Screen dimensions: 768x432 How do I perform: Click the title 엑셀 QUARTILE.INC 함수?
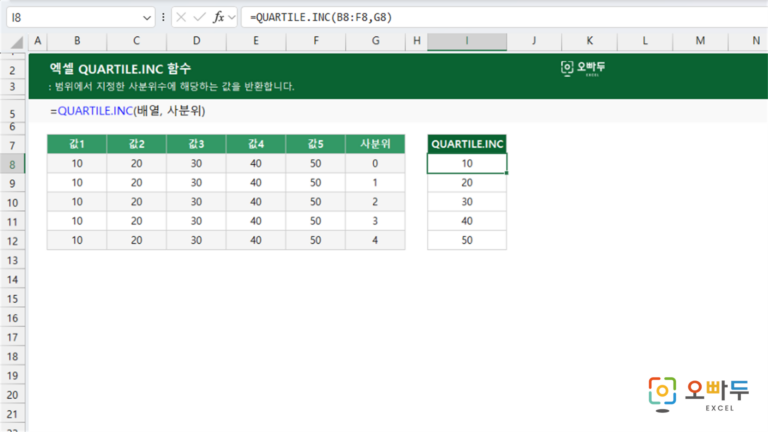click(x=120, y=69)
